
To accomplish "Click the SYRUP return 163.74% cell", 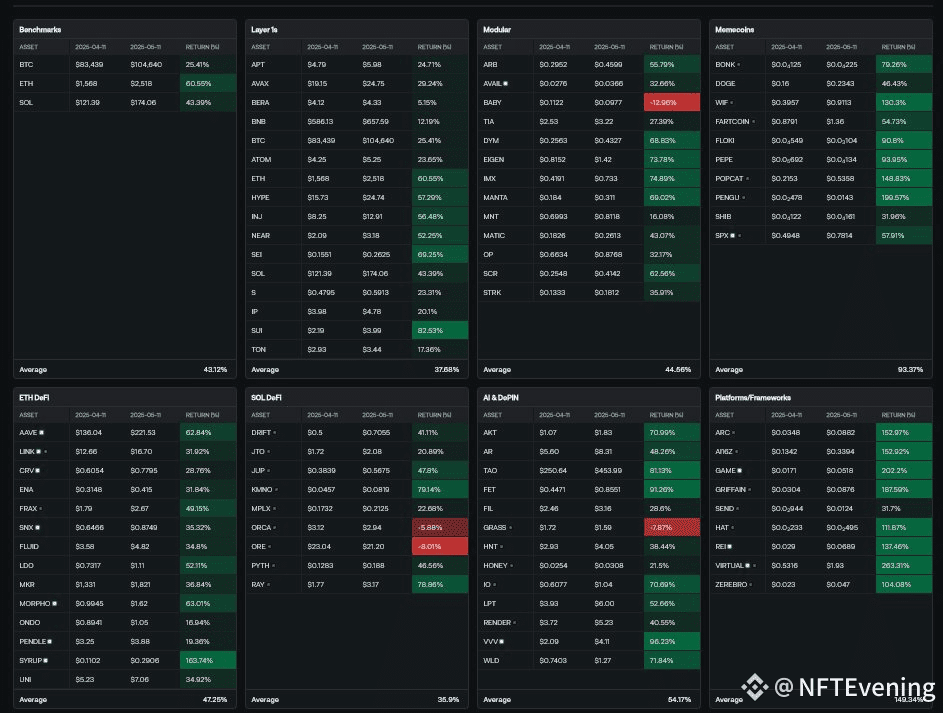I will pos(207,661).
